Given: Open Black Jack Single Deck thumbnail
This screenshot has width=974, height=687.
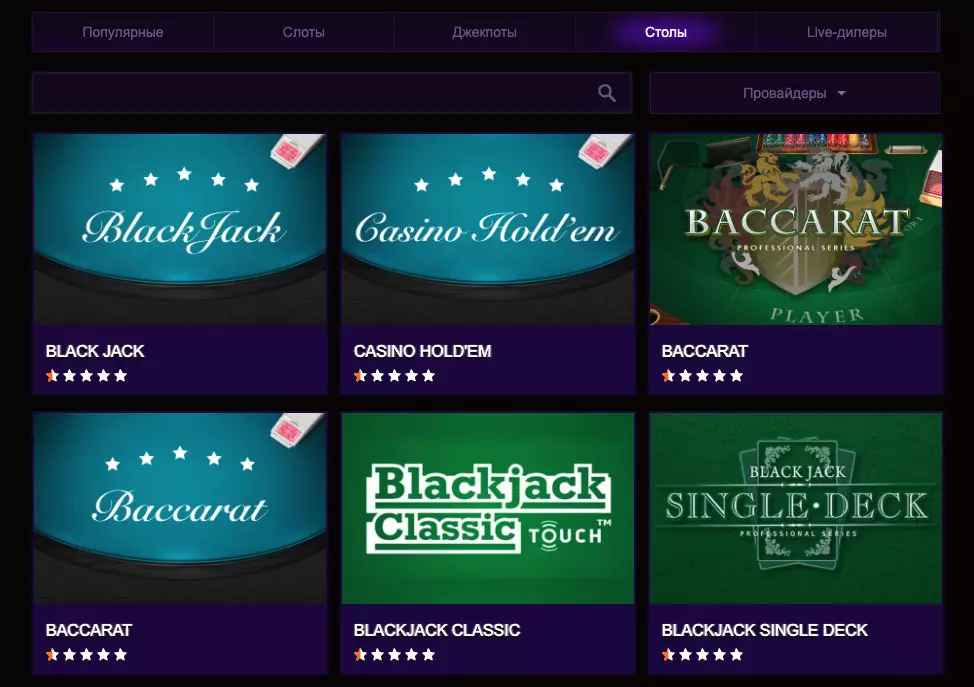Looking at the screenshot, I should pos(796,508).
